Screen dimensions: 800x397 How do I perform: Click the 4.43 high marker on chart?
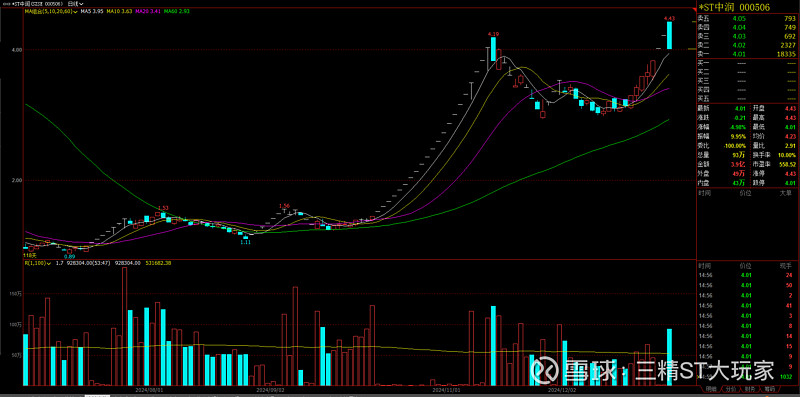pos(669,18)
